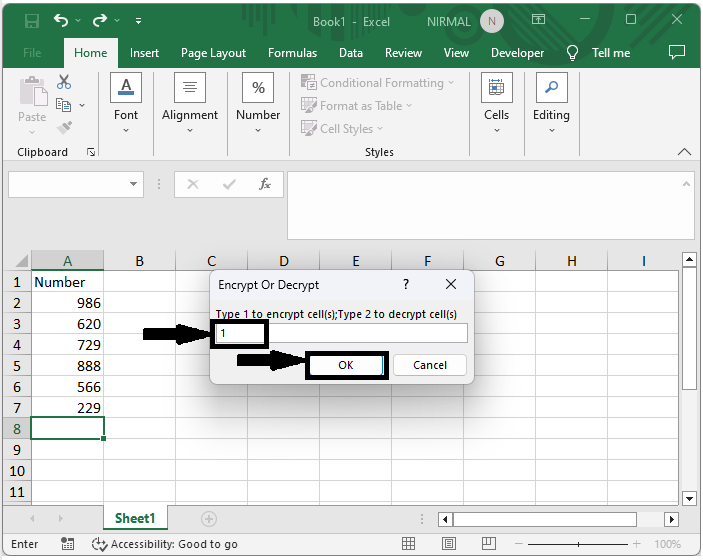Image resolution: width=703 pixels, height=560 pixels.
Task: Click the encrypt/decrypt input field
Action: 341,333
